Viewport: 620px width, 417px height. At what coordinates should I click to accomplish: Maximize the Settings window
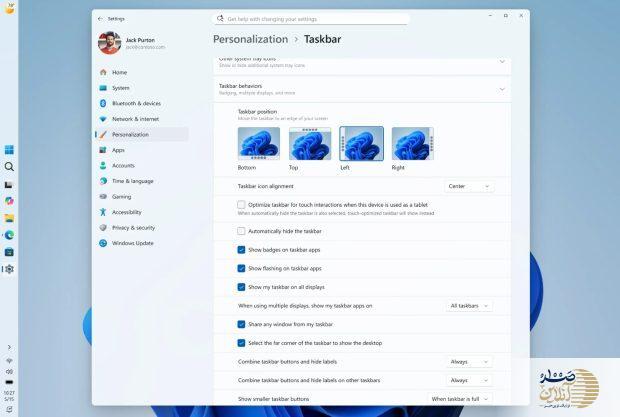tap(506, 15)
